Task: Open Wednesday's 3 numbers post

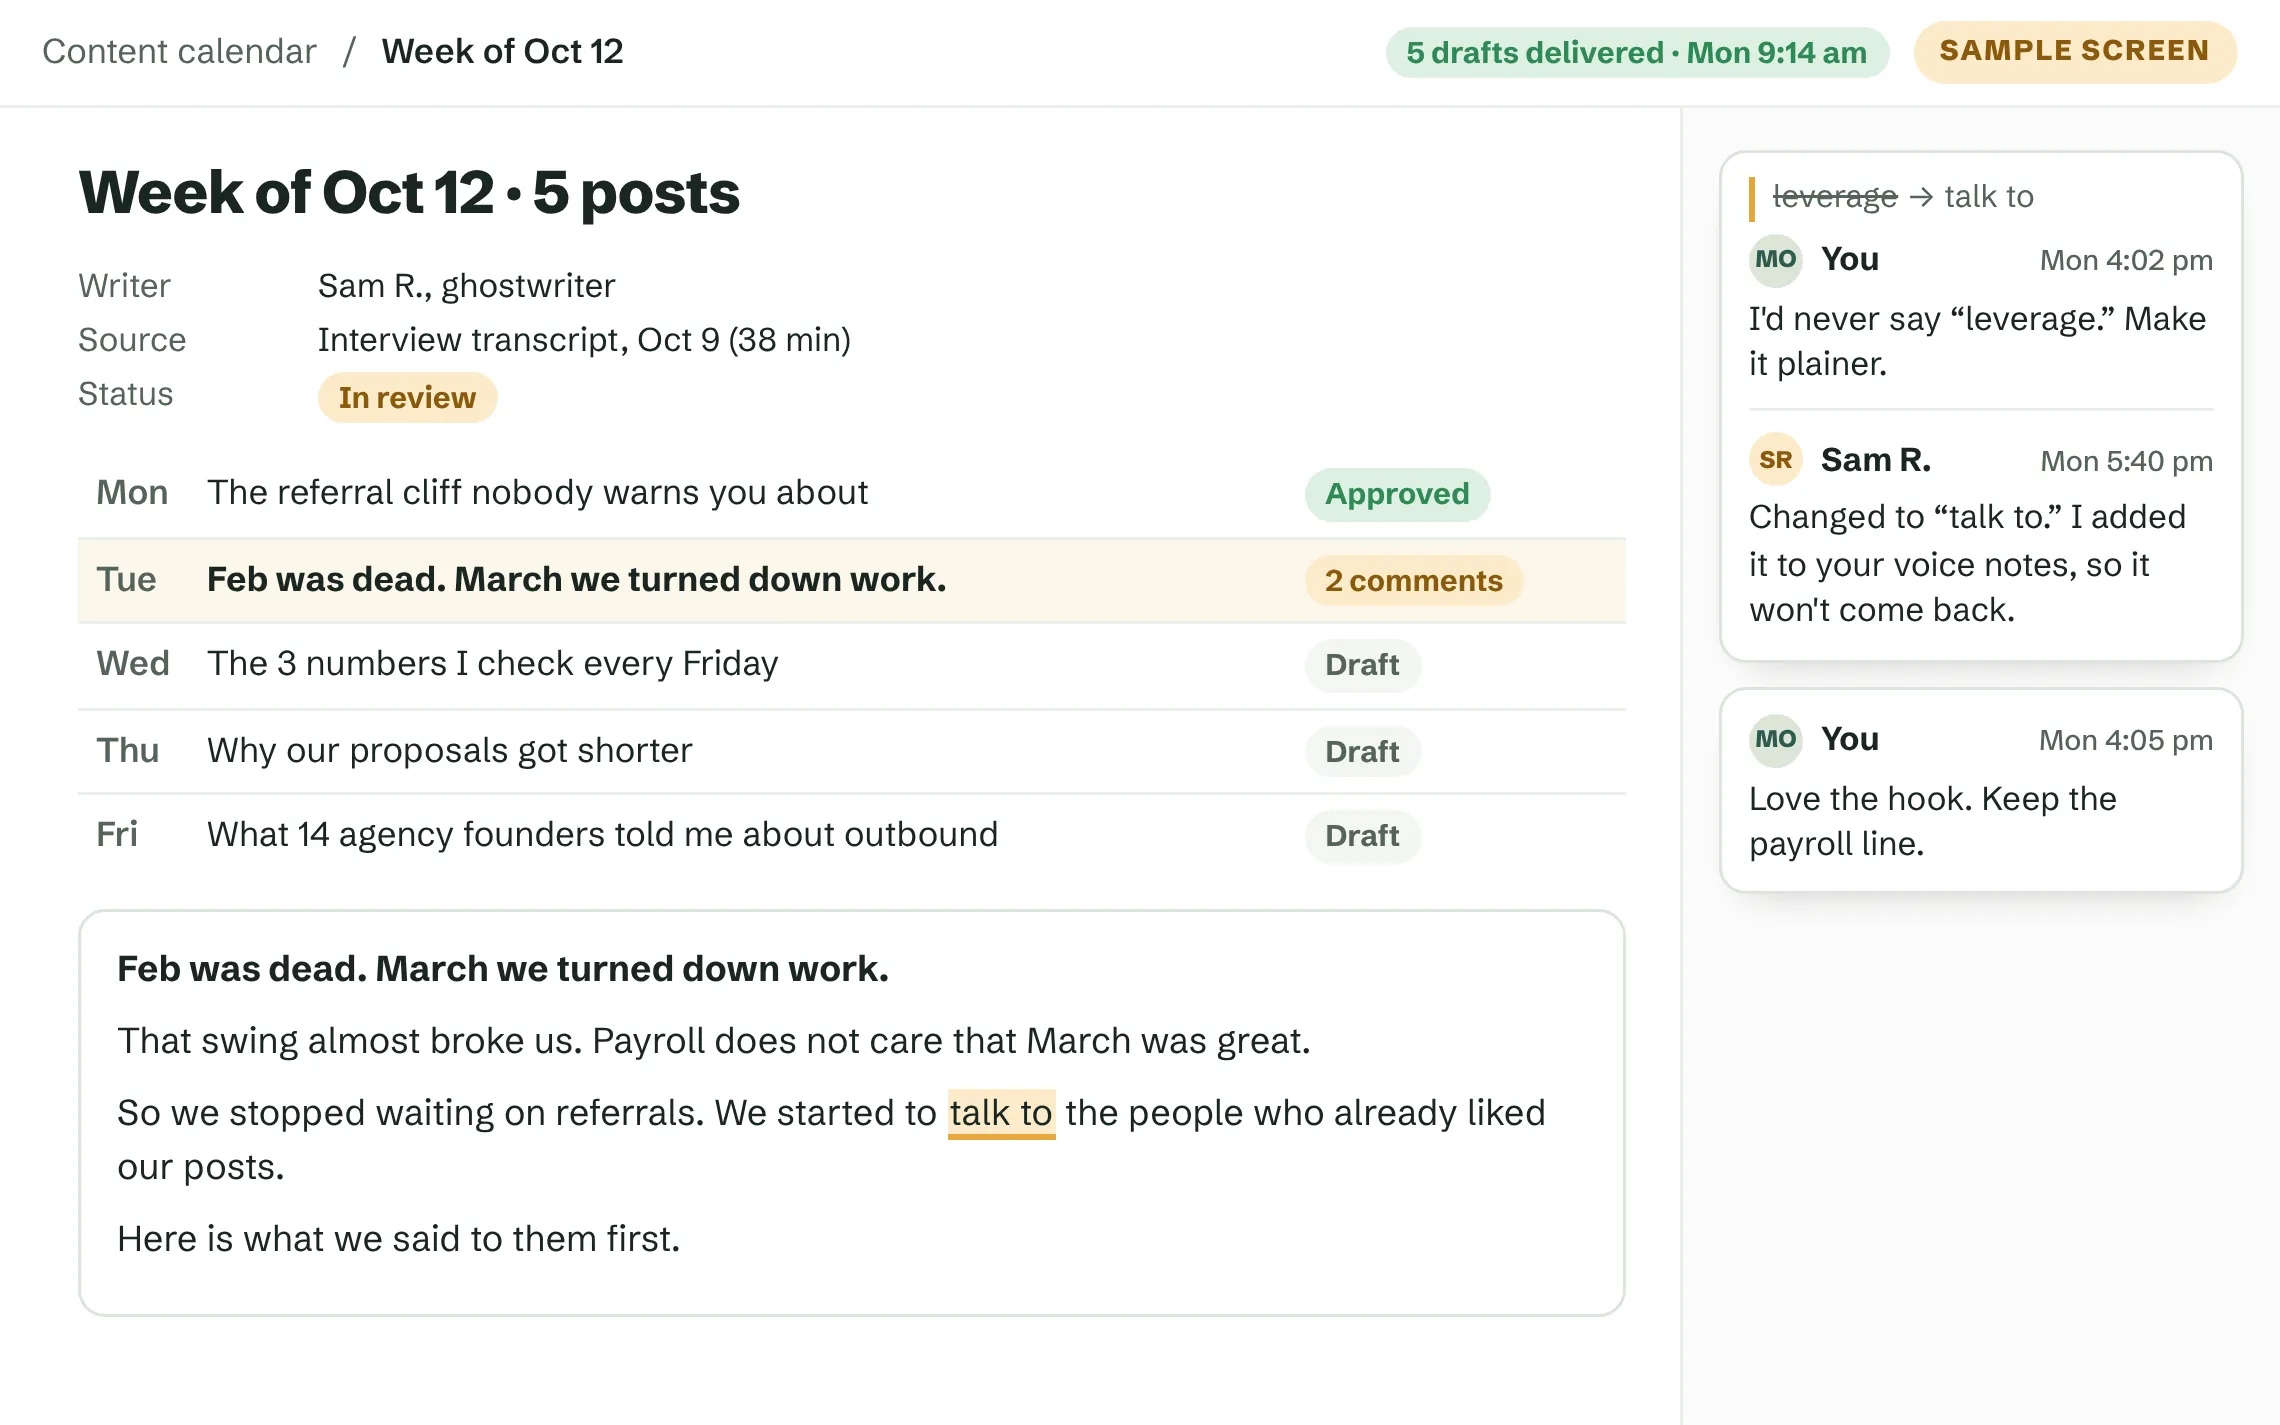Action: (x=851, y=665)
